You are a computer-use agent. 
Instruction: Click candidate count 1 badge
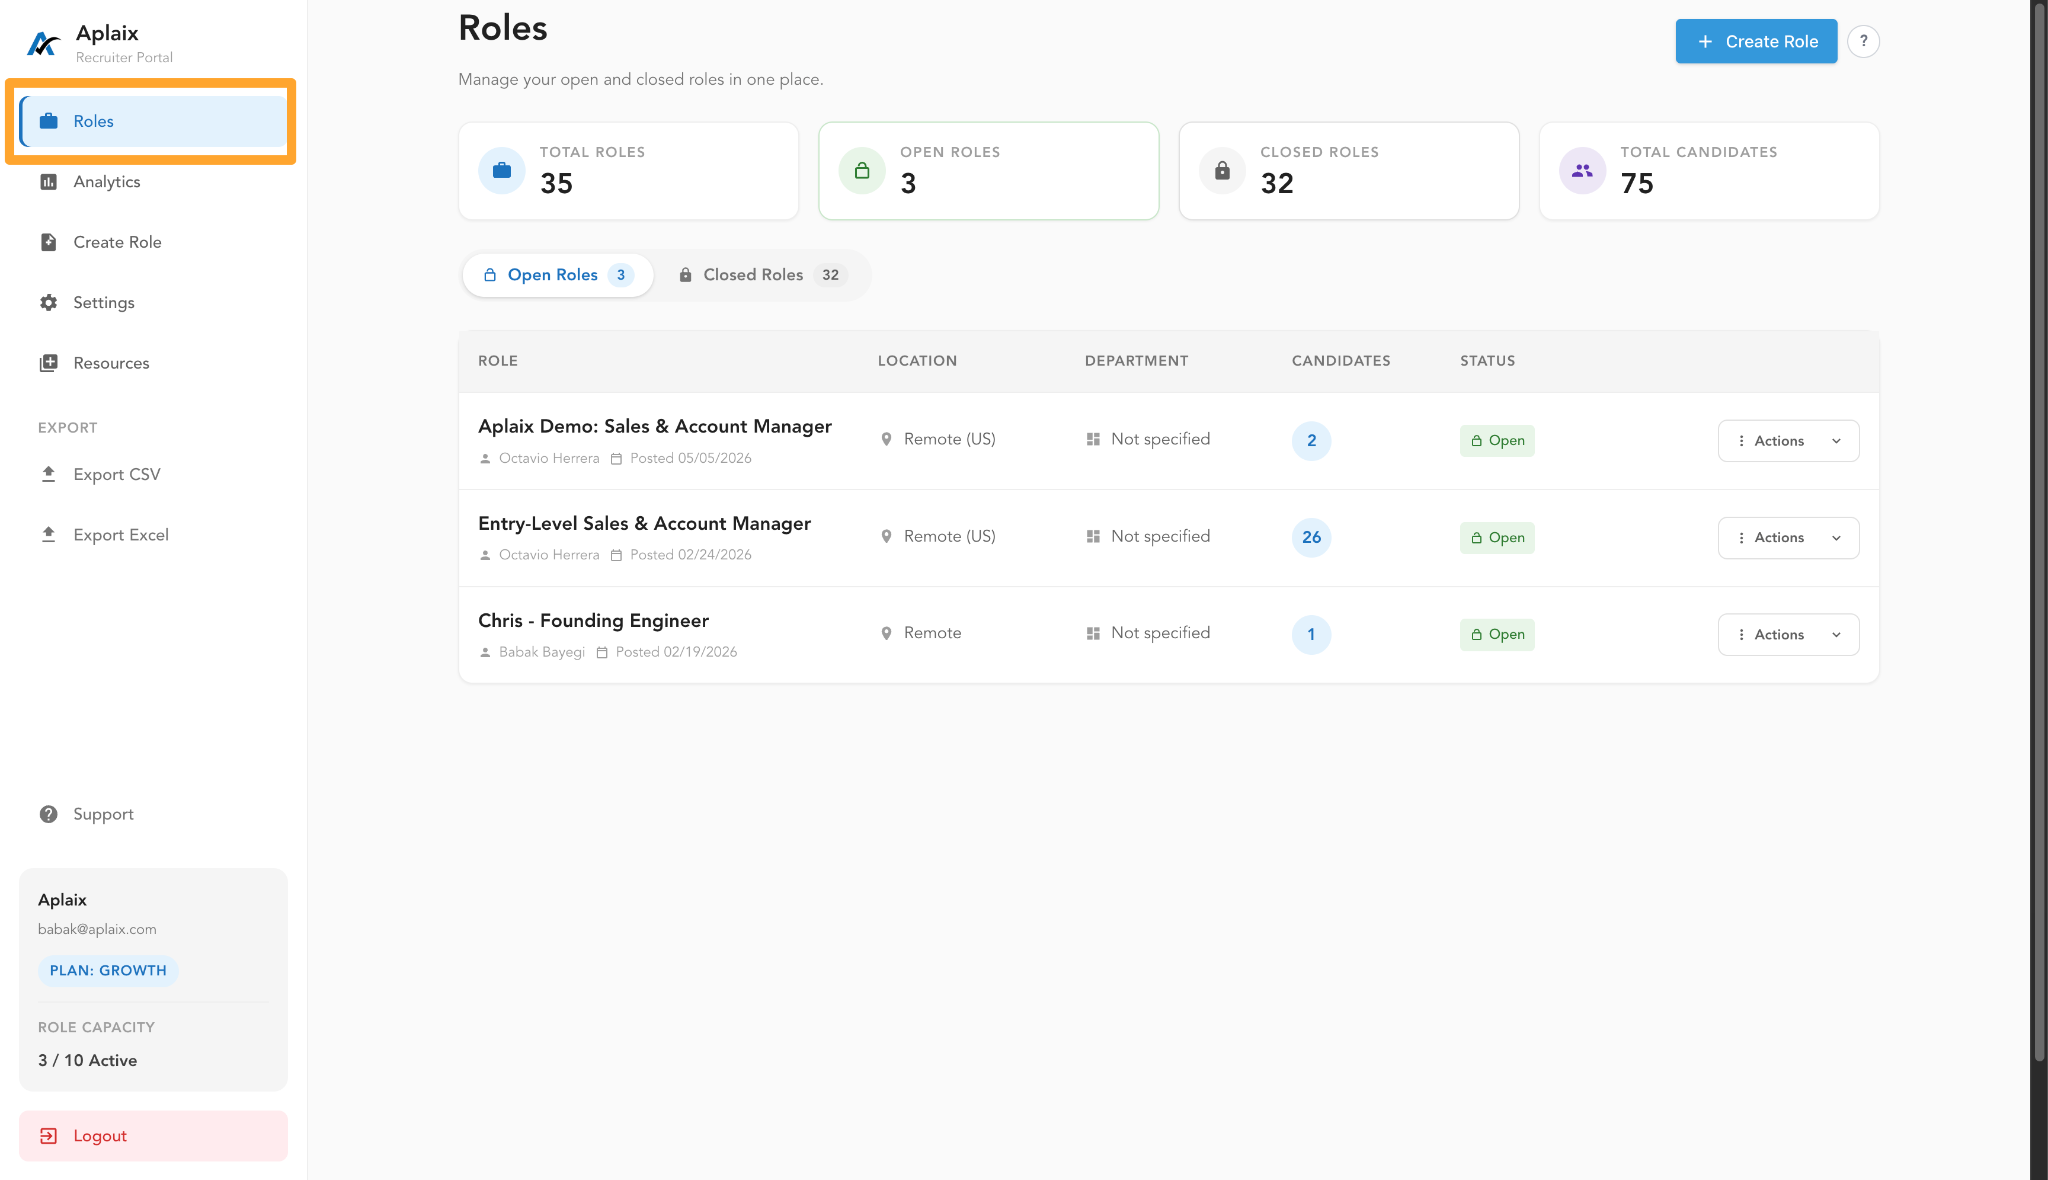tap(1311, 635)
